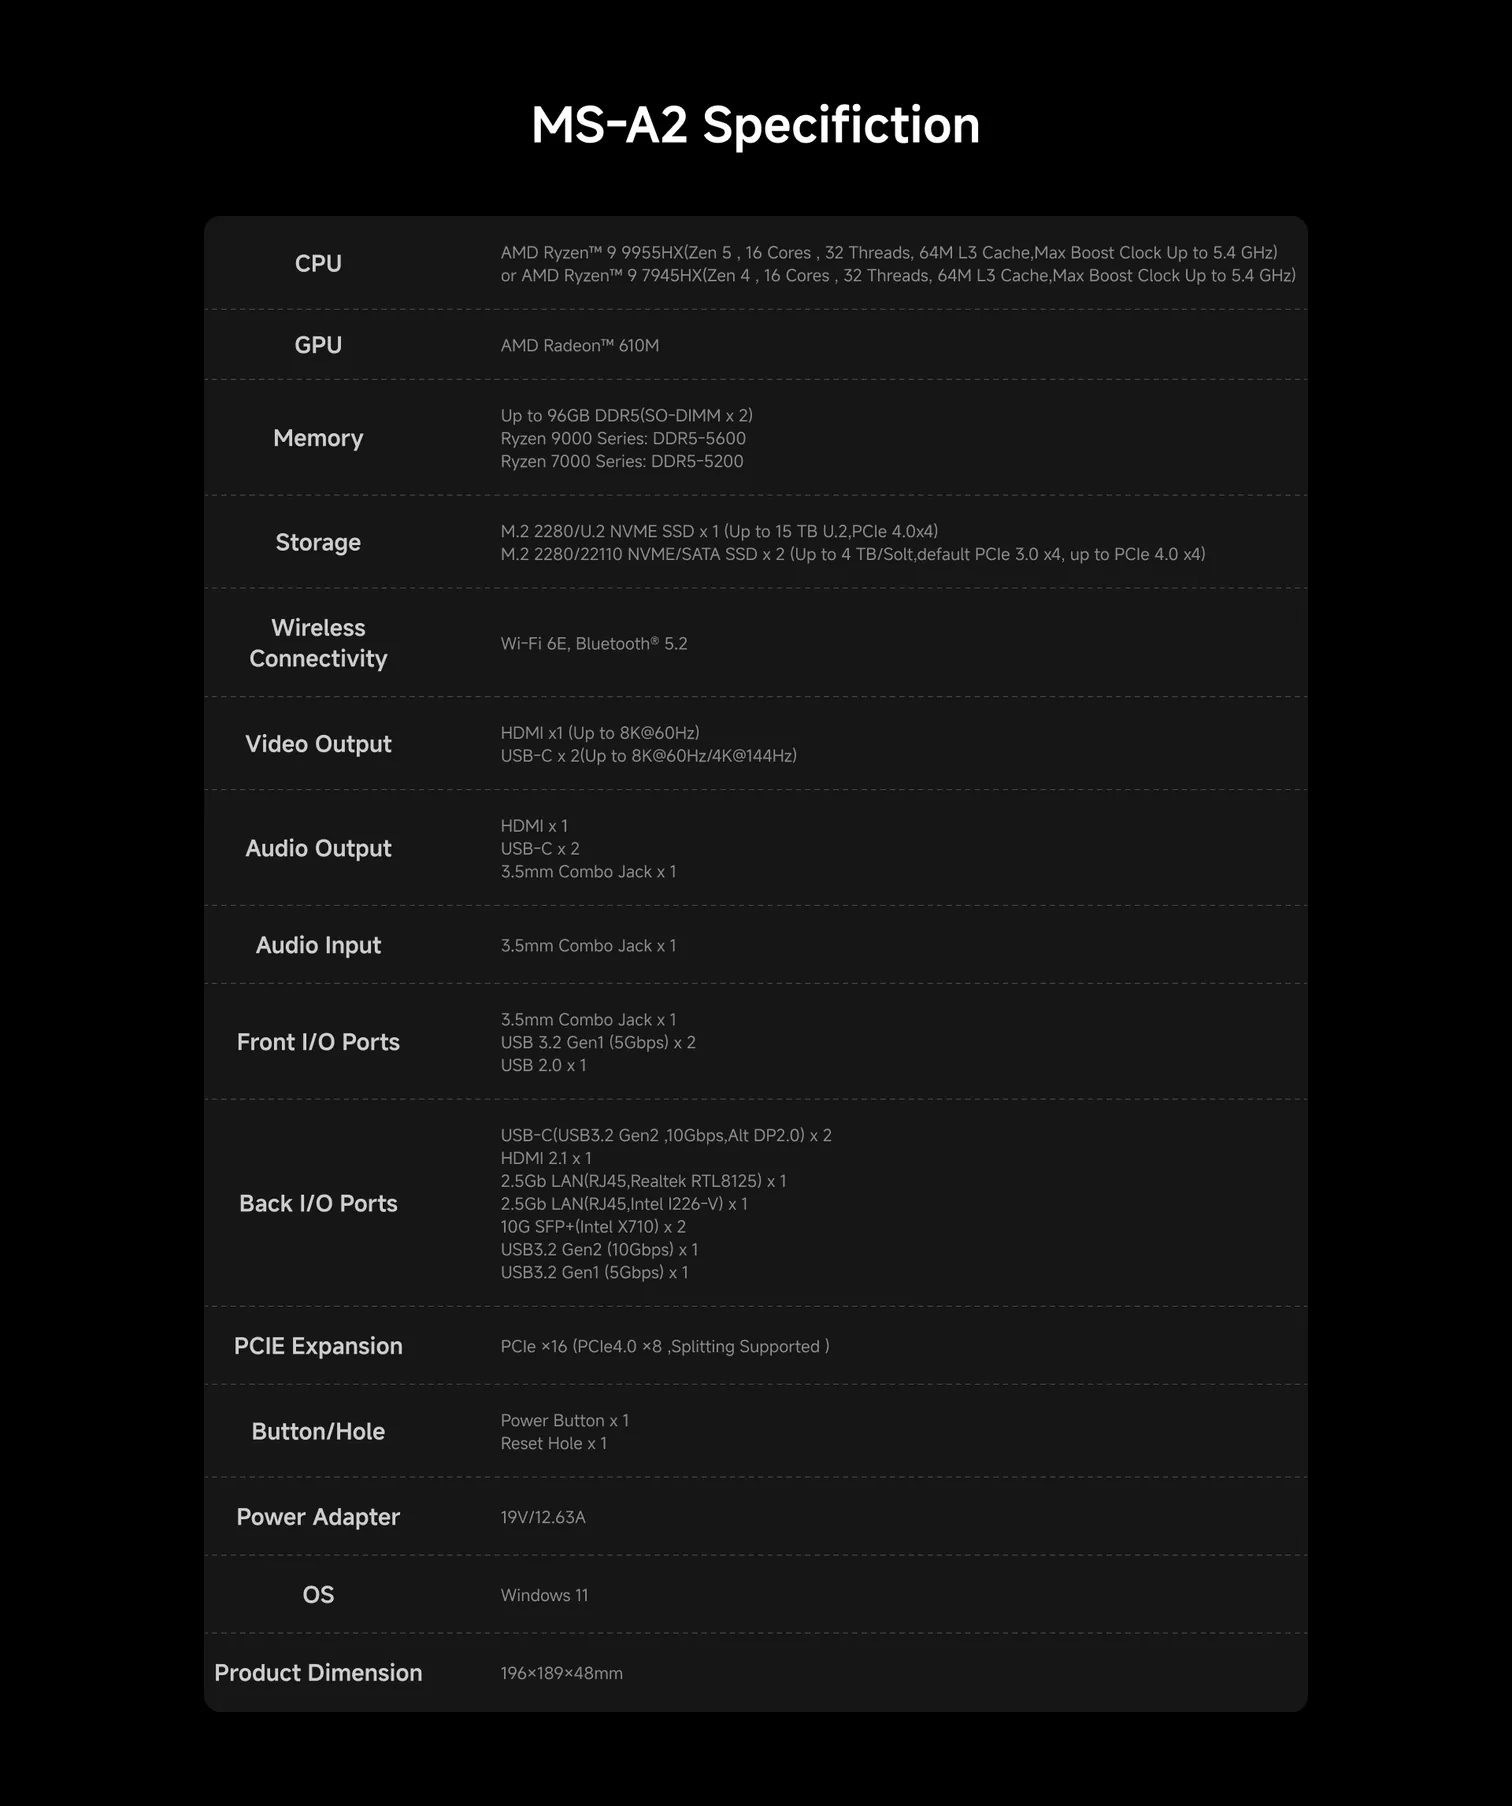Click the Front I/O Ports label
The width and height of the screenshot is (1512, 1806).
coord(318,1042)
